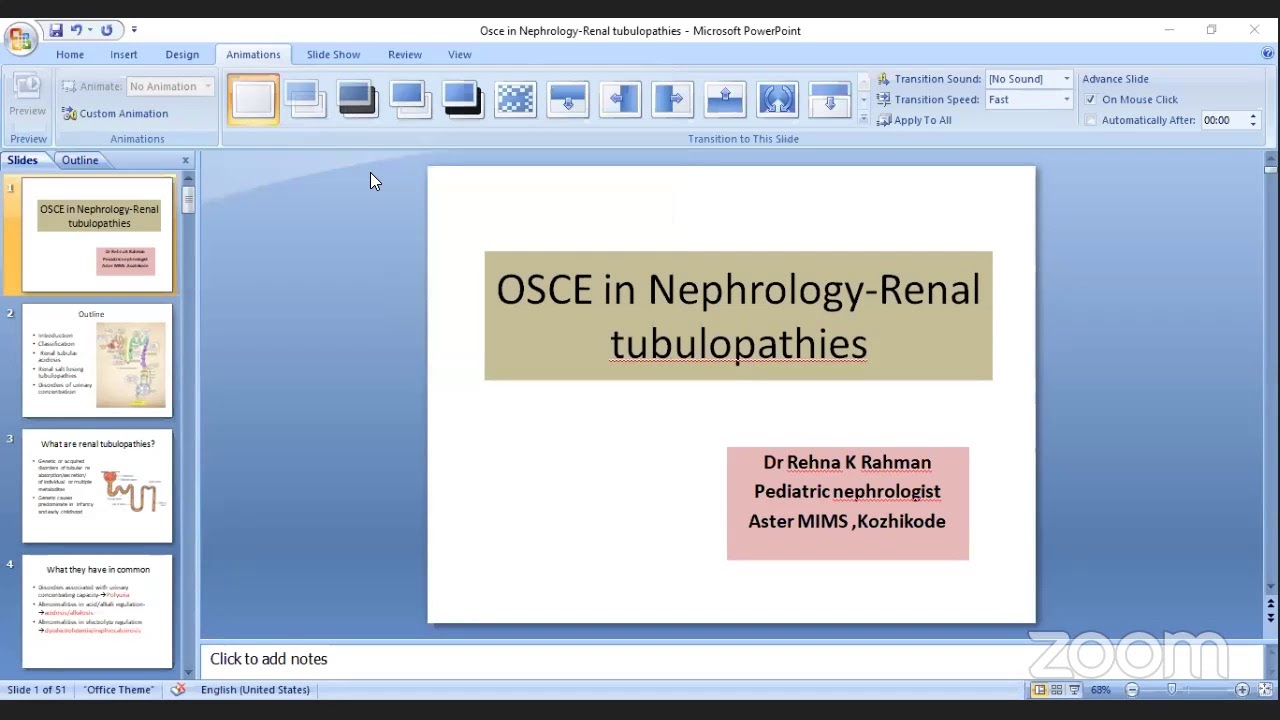The width and height of the screenshot is (1280, 720).
Task: Click the Redo/Repeat icon
Action: [x=107, y=31]
